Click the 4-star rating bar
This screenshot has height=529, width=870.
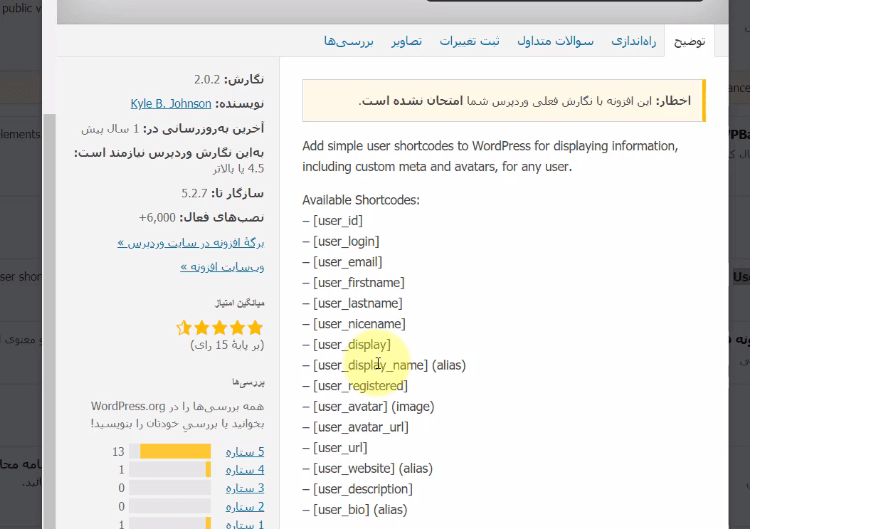(x=170, y=470)
